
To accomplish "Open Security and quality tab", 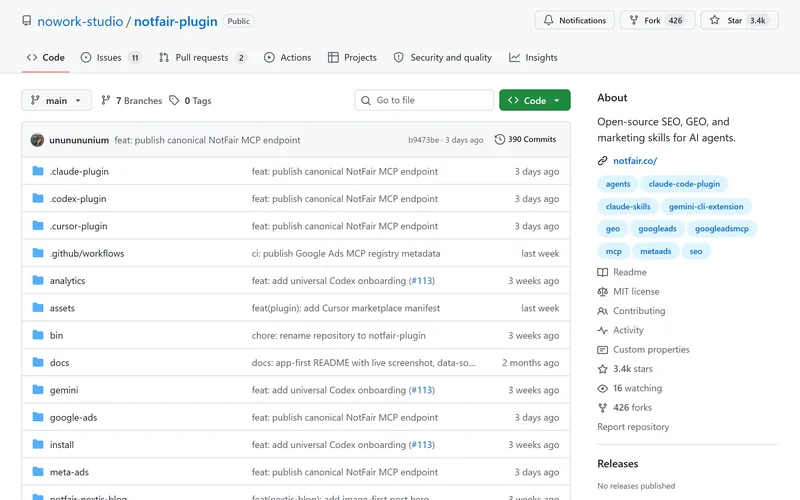I will point(443,58).
